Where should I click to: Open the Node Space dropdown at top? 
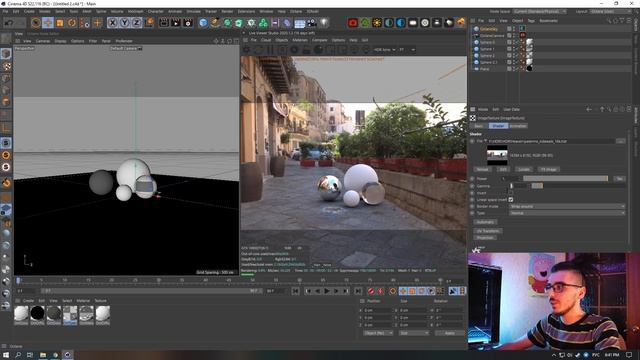[x=539, y=11]
